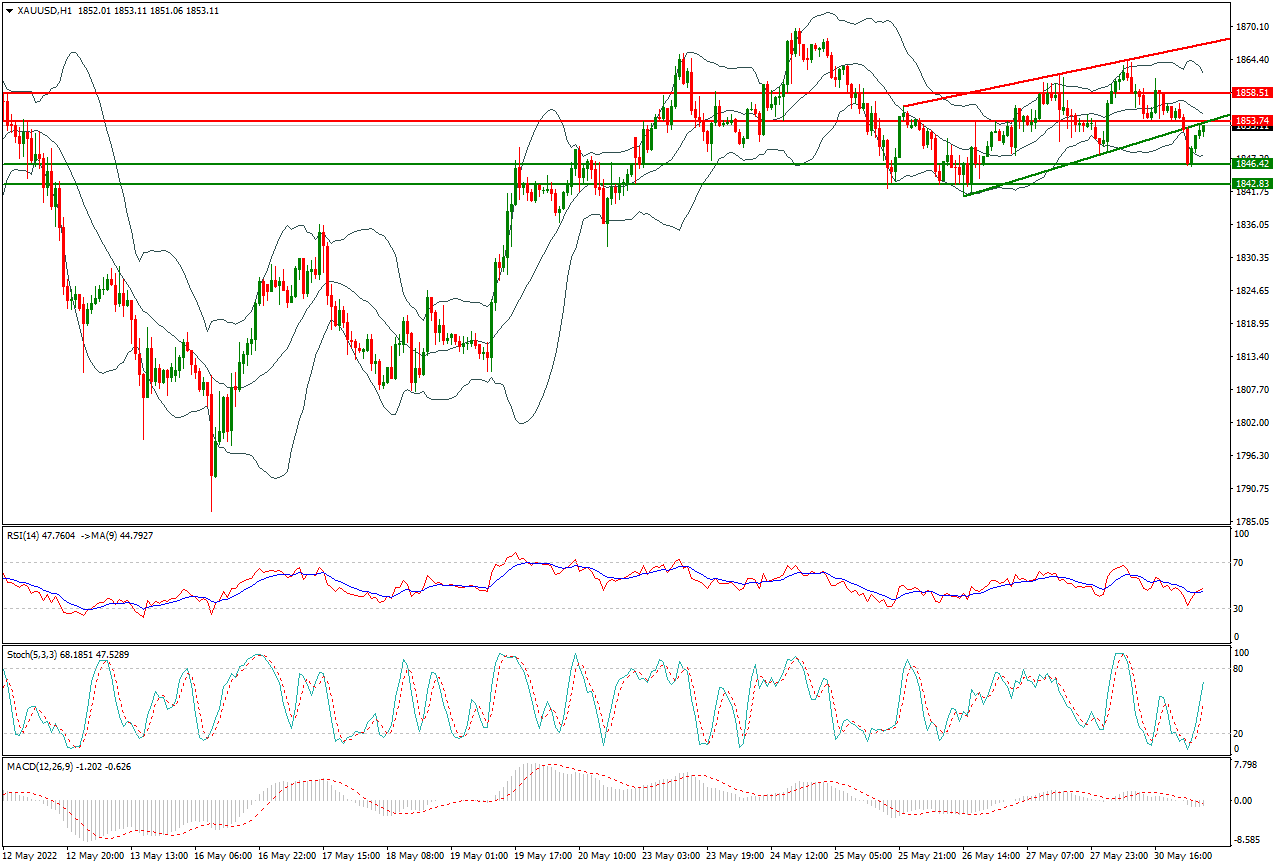Click the 1818.95 price axis label
The width and height of the screenshot is (1276, 867).
1252,324
